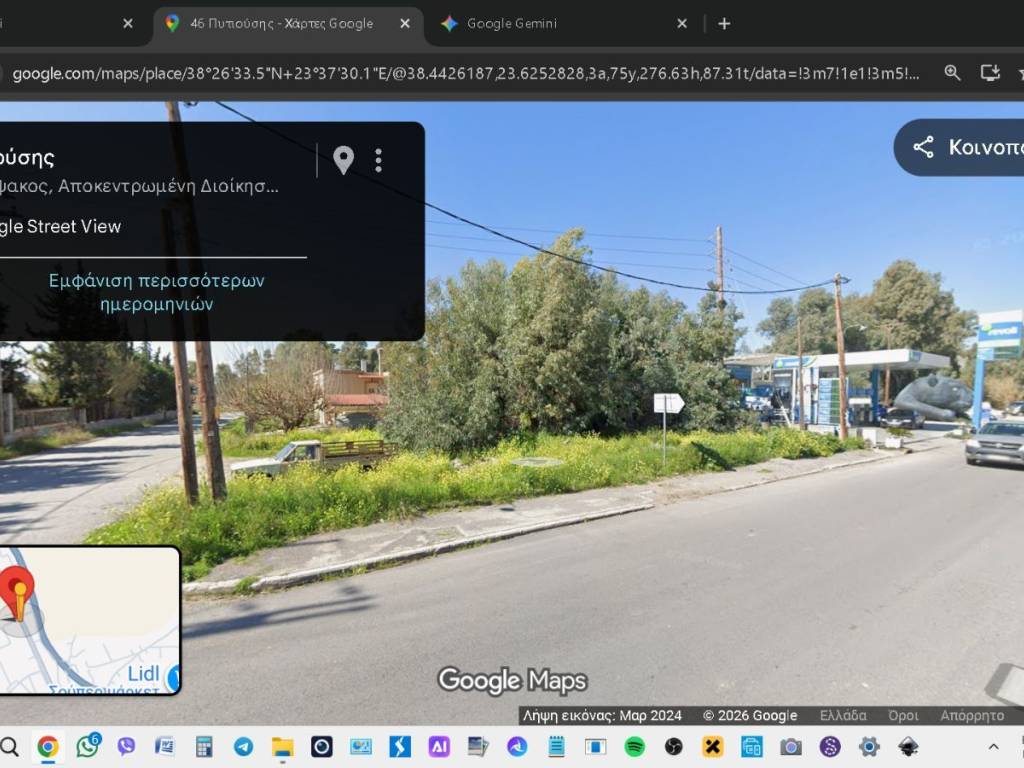The image size is (1024, 768).
Task: Open a new browser tab with the plus
Action: pos(724,23)
